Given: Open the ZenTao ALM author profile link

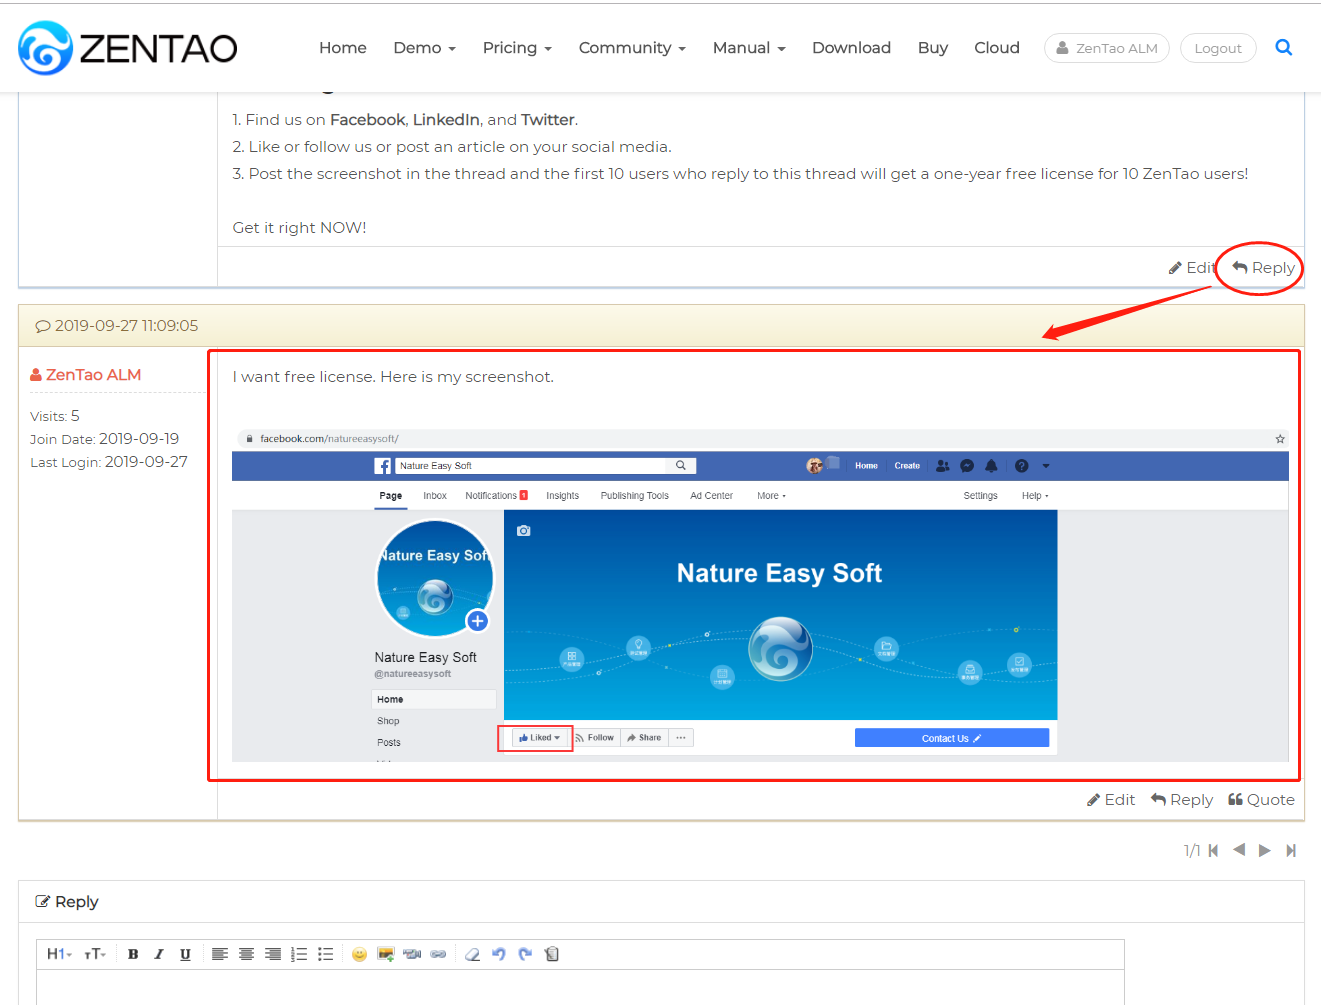Looking at the screenshot, I should pyautogui.click(x=86, y=375).
